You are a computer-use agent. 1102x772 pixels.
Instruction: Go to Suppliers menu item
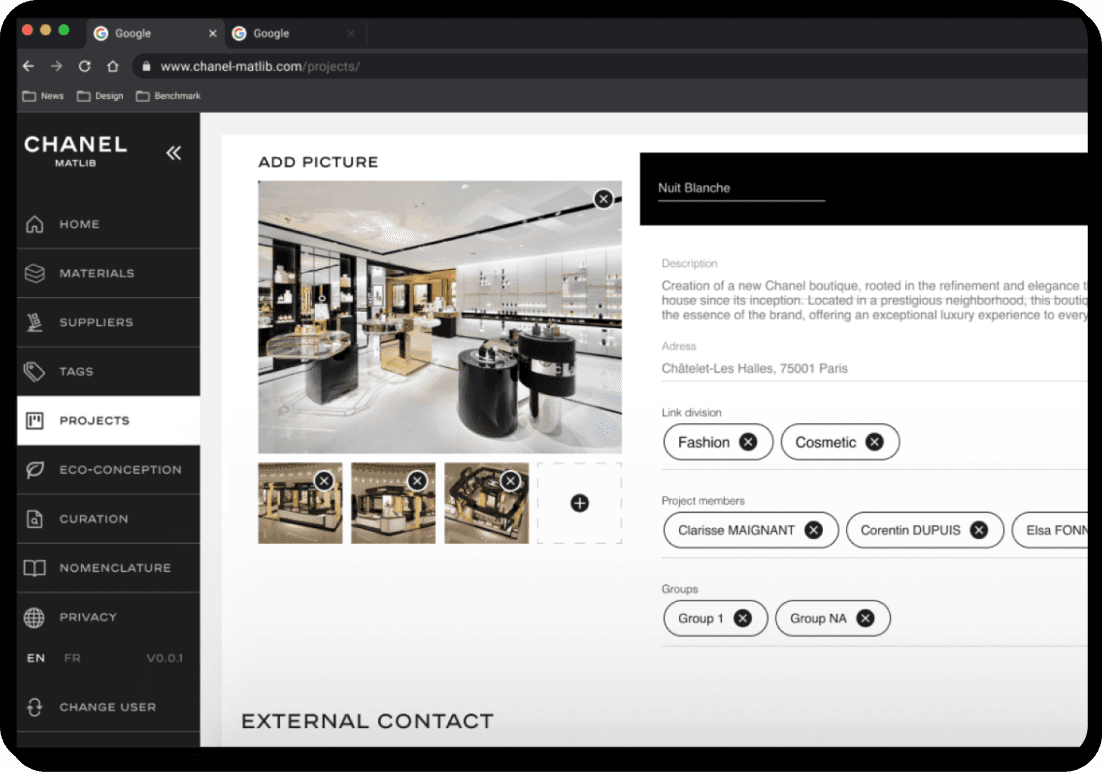click(x=108, y=323)
